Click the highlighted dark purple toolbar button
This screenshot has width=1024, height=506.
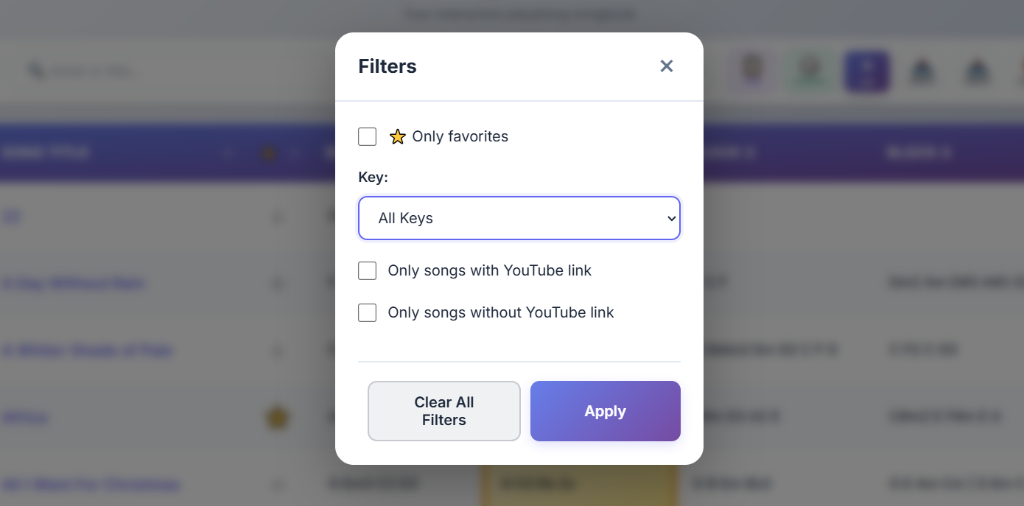[x=866, y=71]
